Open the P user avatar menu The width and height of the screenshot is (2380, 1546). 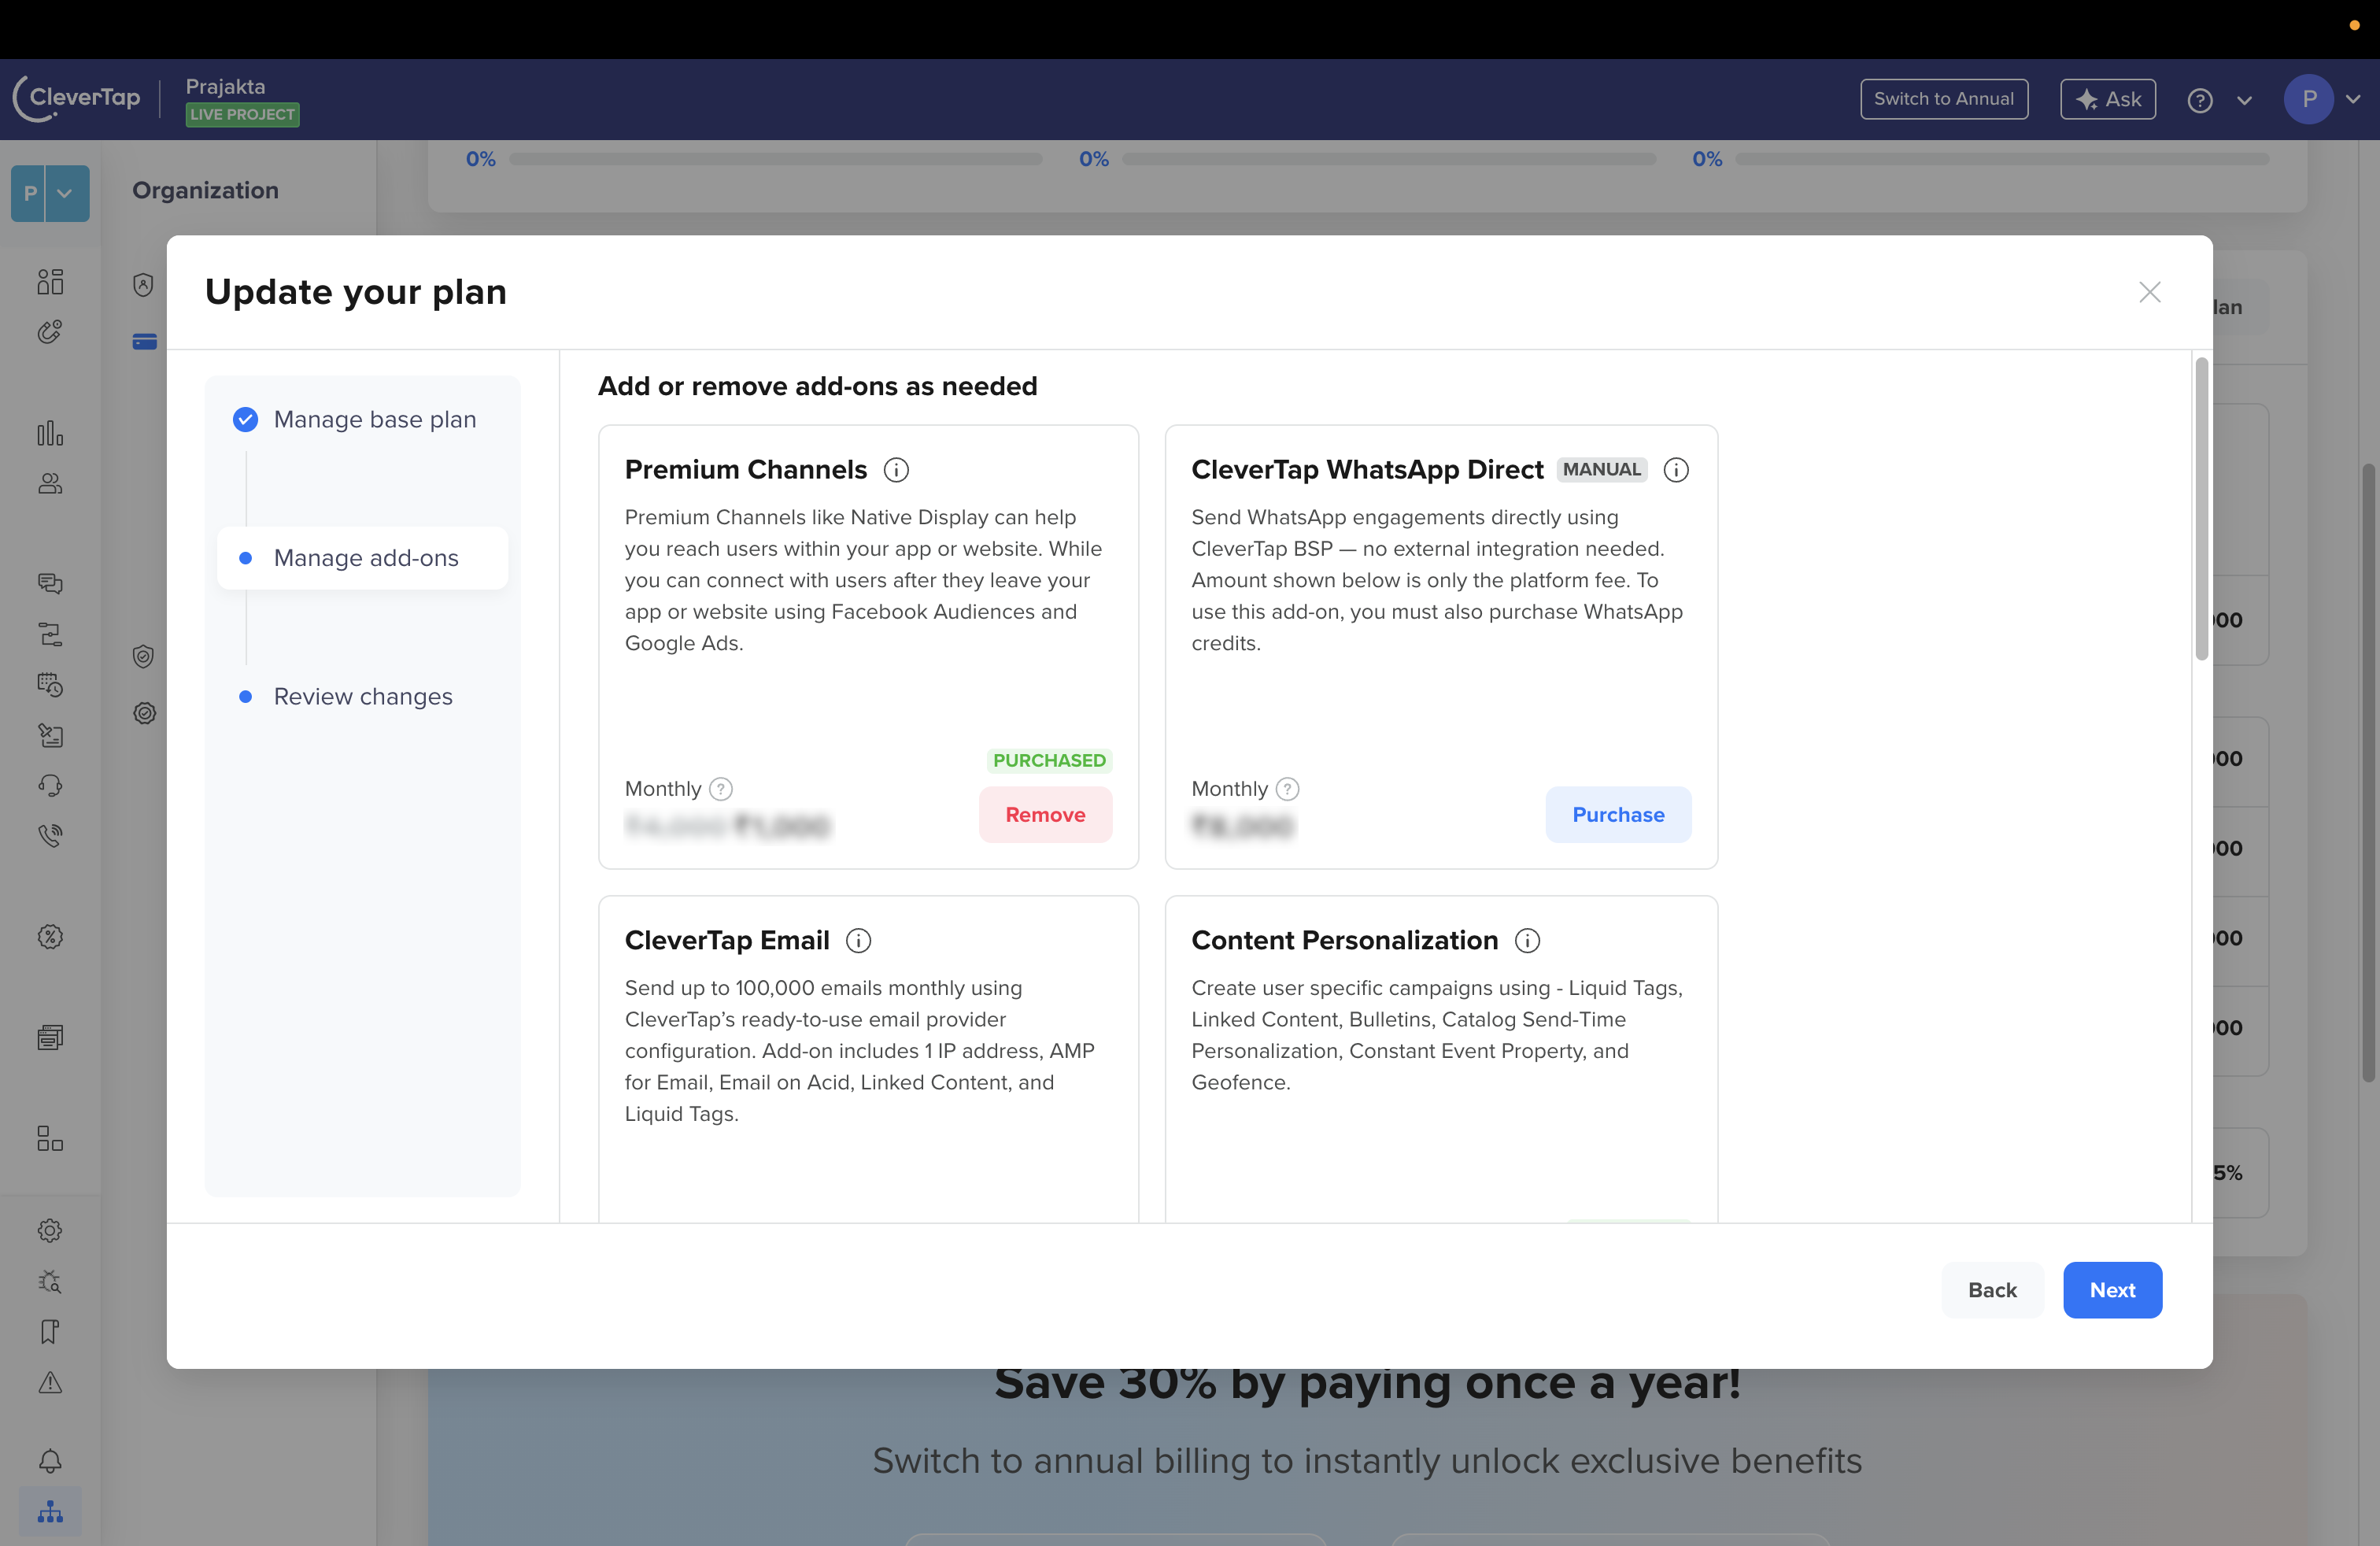pyautogui.click(x=2309, y=99)
